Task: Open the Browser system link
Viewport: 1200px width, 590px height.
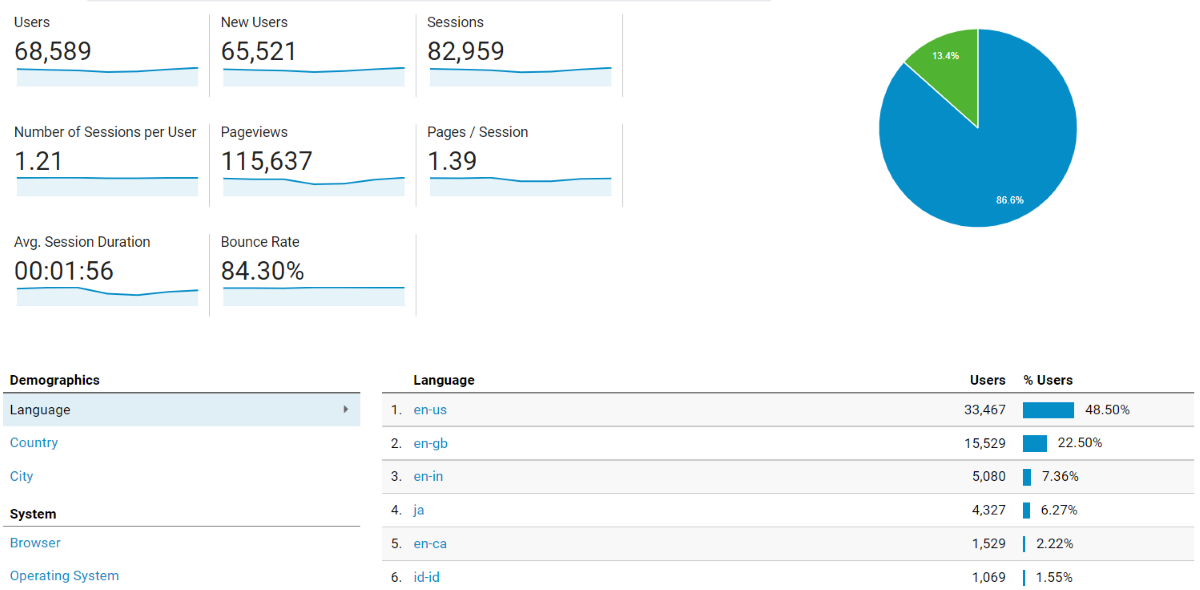Action: click(x=35, y=543)
